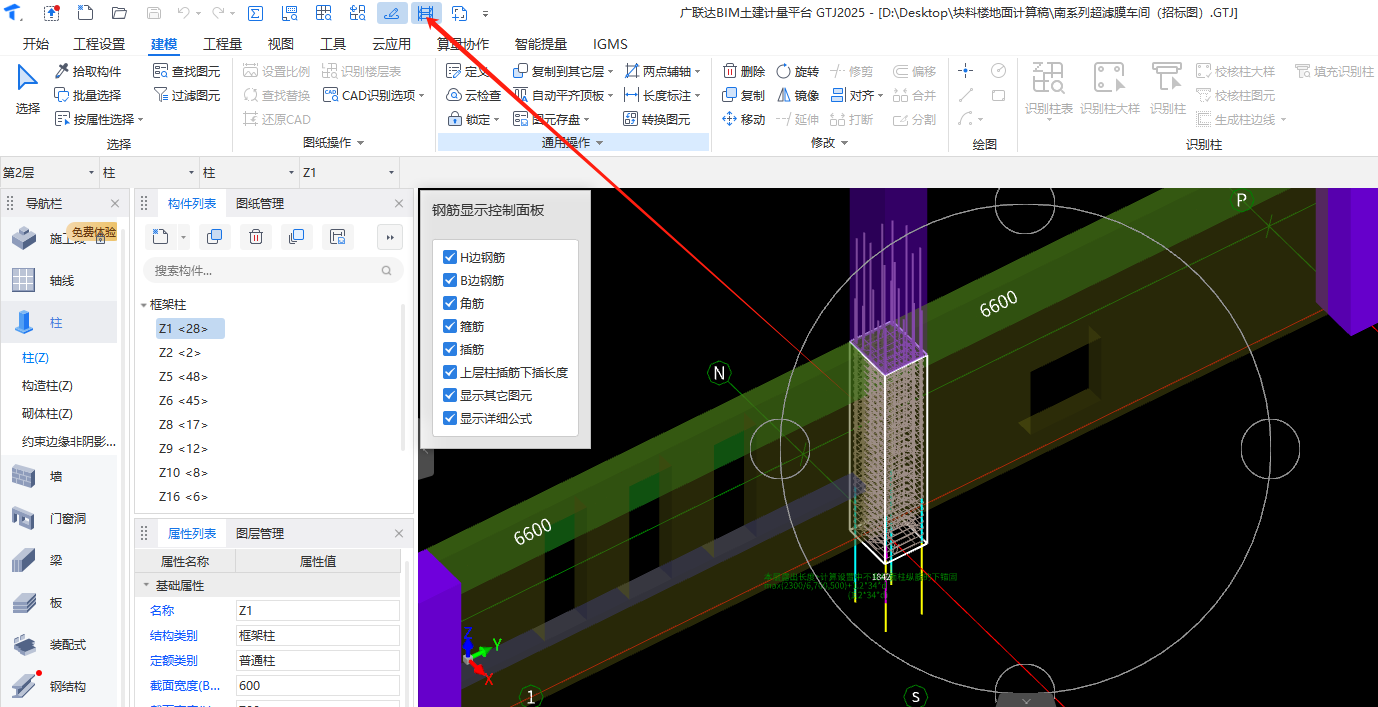Click 转换图元 convert element tool
The height and width of the screenshot is (707, 1378).
[656, 119]
